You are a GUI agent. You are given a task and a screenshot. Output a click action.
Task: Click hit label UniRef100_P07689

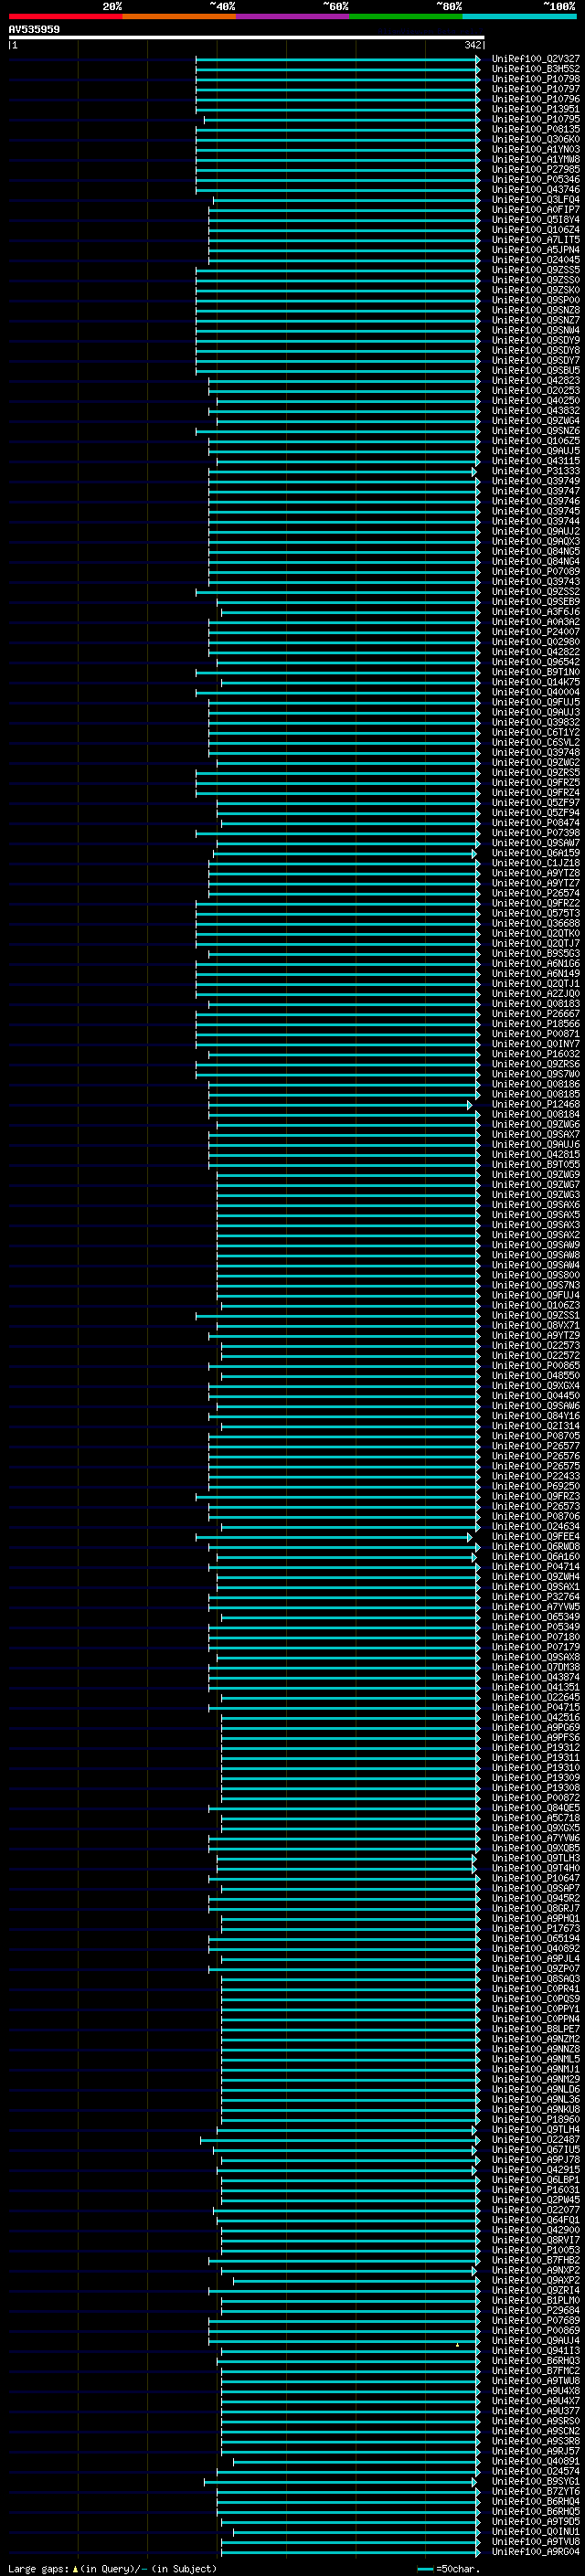point(536,2320)
